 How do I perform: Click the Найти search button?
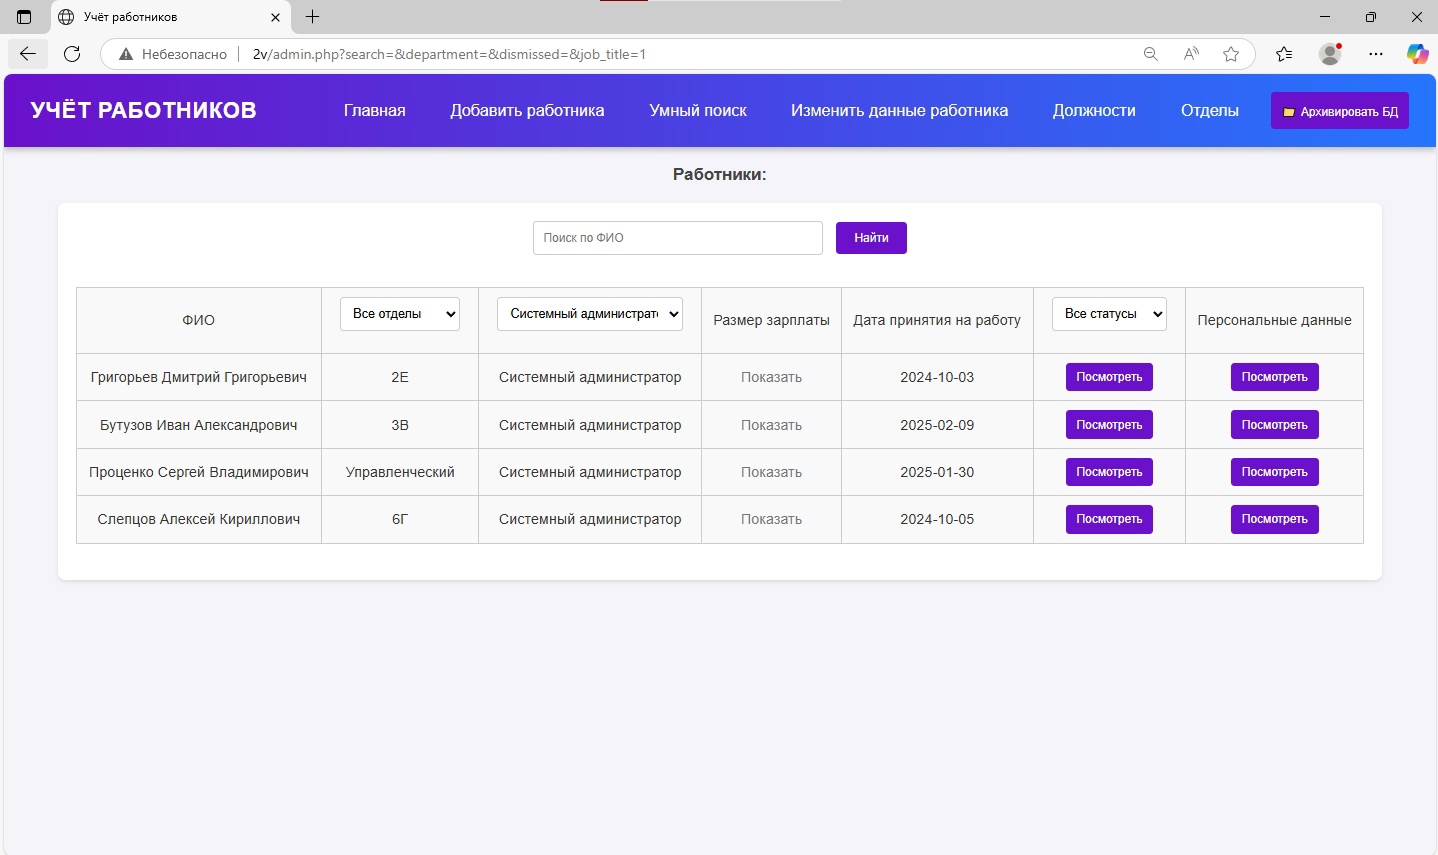(x=871, y=238)
